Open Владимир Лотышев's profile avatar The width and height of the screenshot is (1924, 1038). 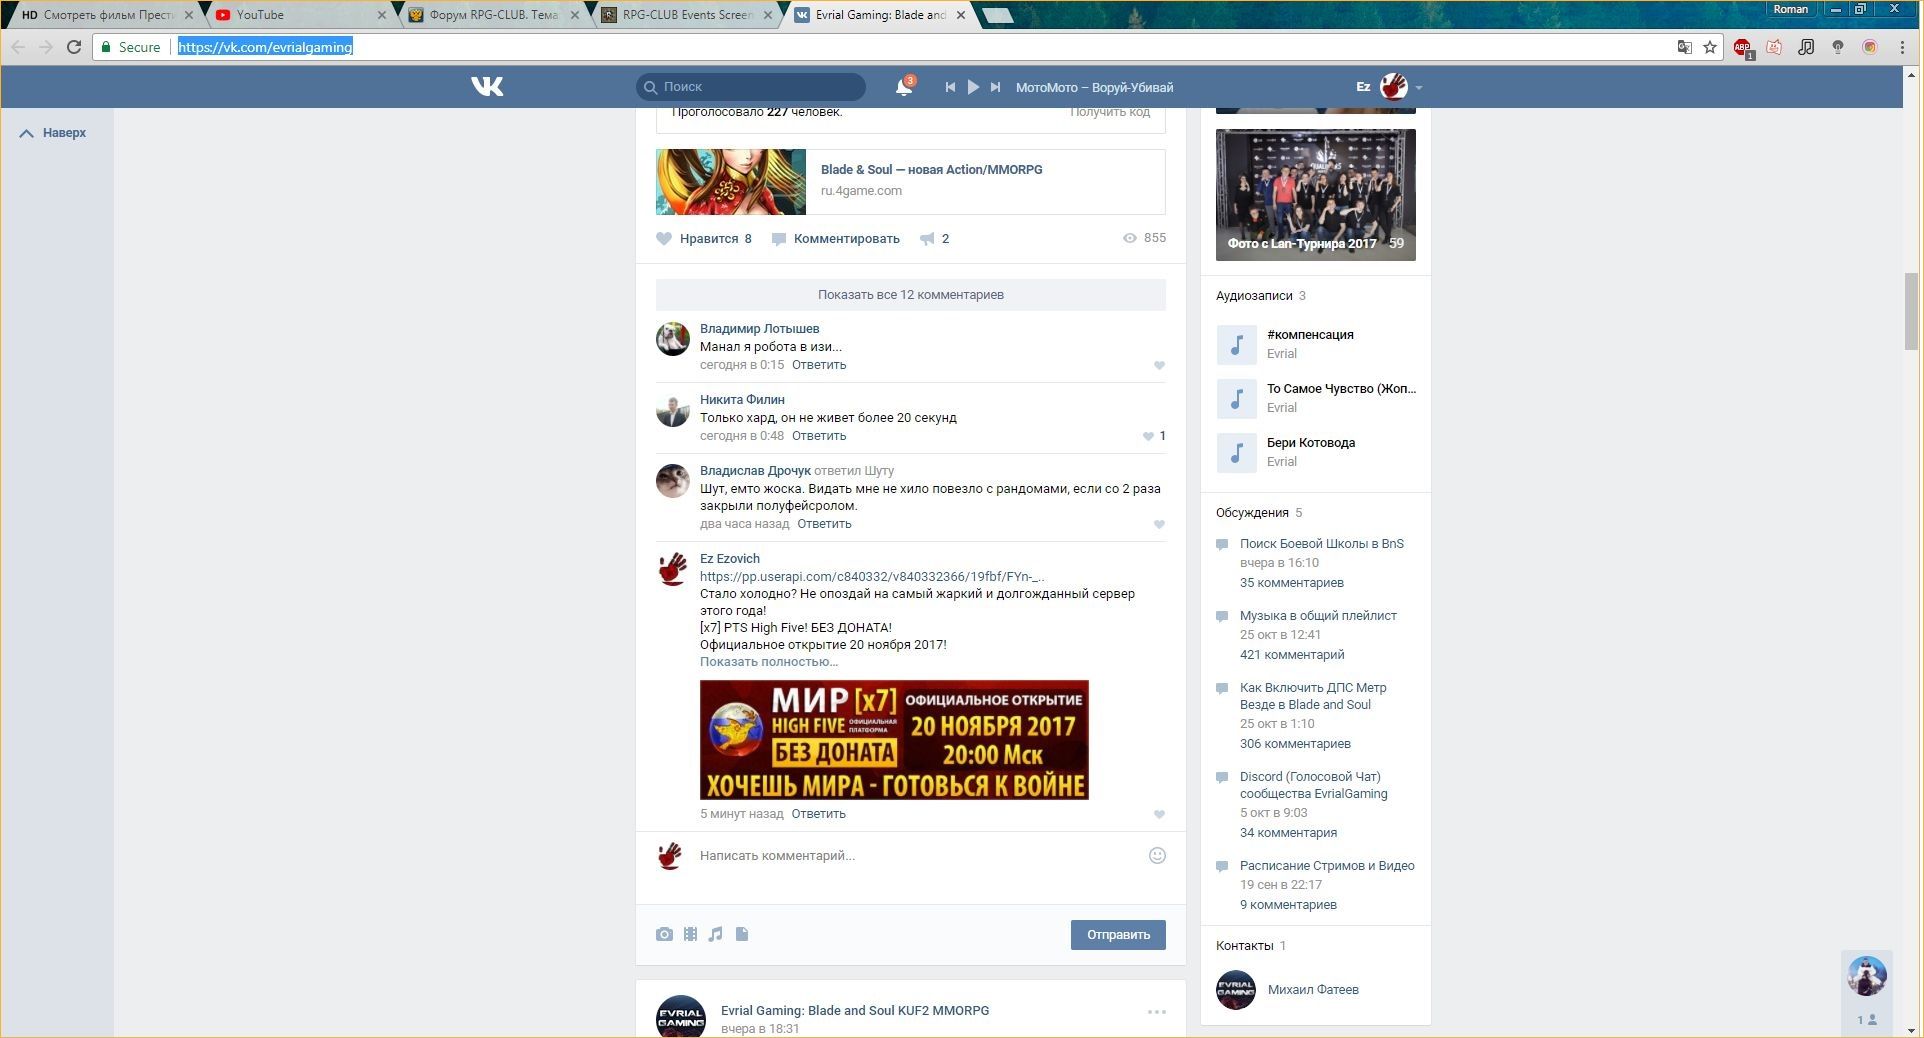tap(673, 339)
